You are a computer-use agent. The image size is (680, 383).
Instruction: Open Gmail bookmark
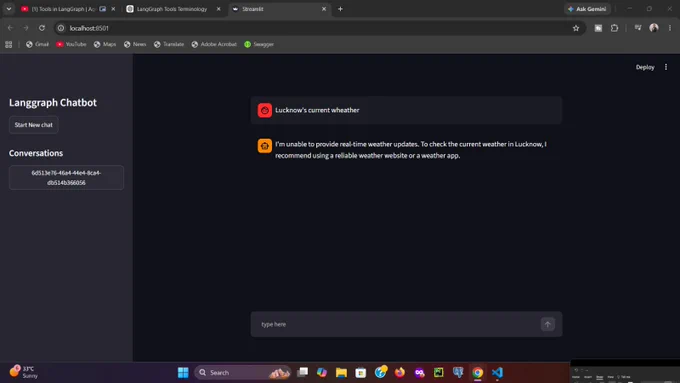click(x=37, y=44)
